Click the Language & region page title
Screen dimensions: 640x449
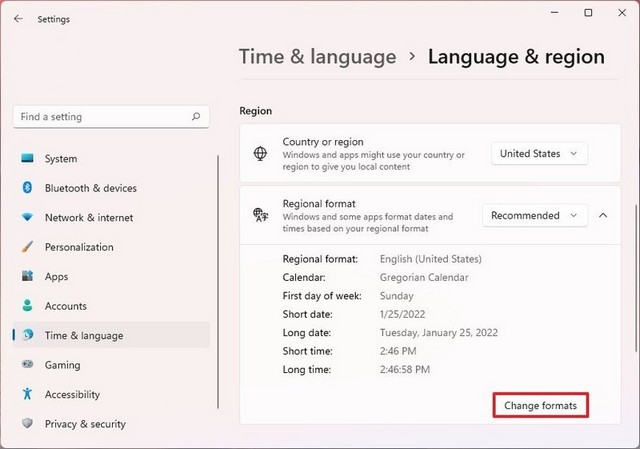[516, 56]
